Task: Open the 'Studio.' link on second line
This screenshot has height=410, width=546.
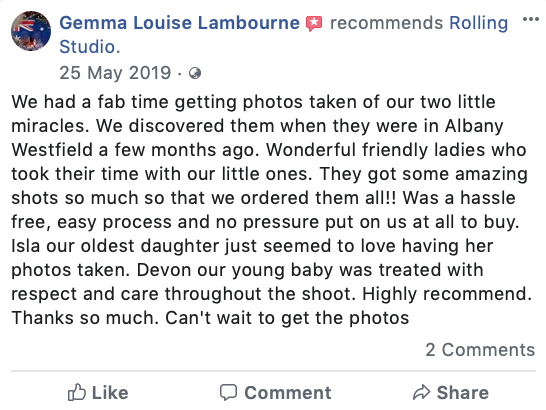Action: (x=89, y=47)
